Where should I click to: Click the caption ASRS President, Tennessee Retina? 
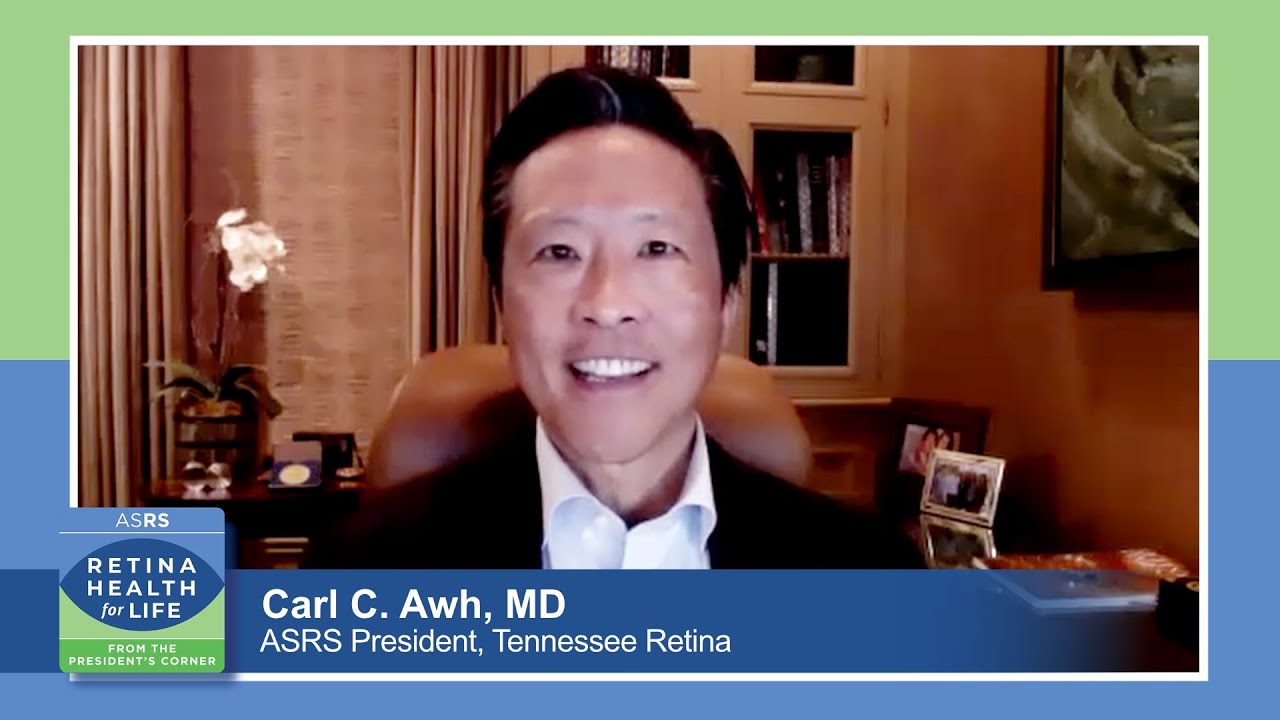pyautogui.click(x=495, y=642)
